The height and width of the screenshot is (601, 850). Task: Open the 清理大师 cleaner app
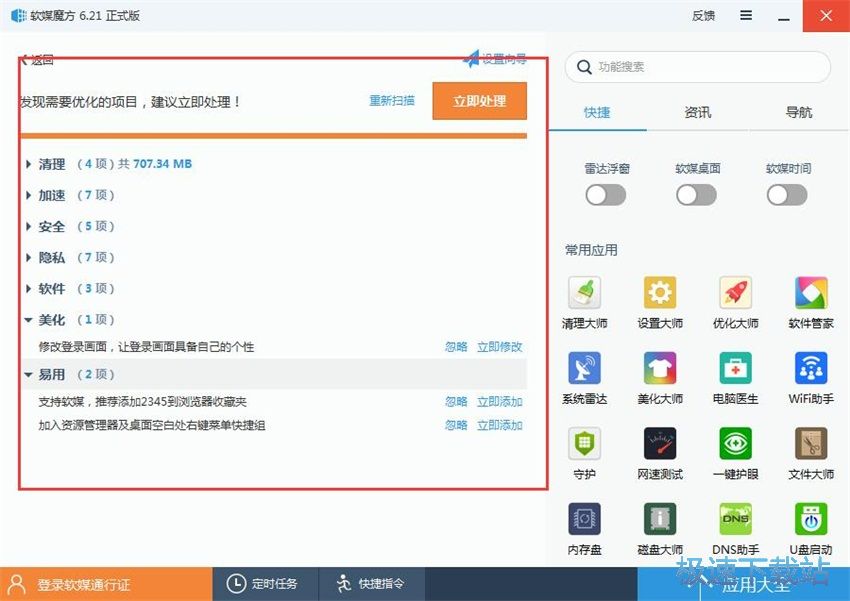click(x=584, y=293)
